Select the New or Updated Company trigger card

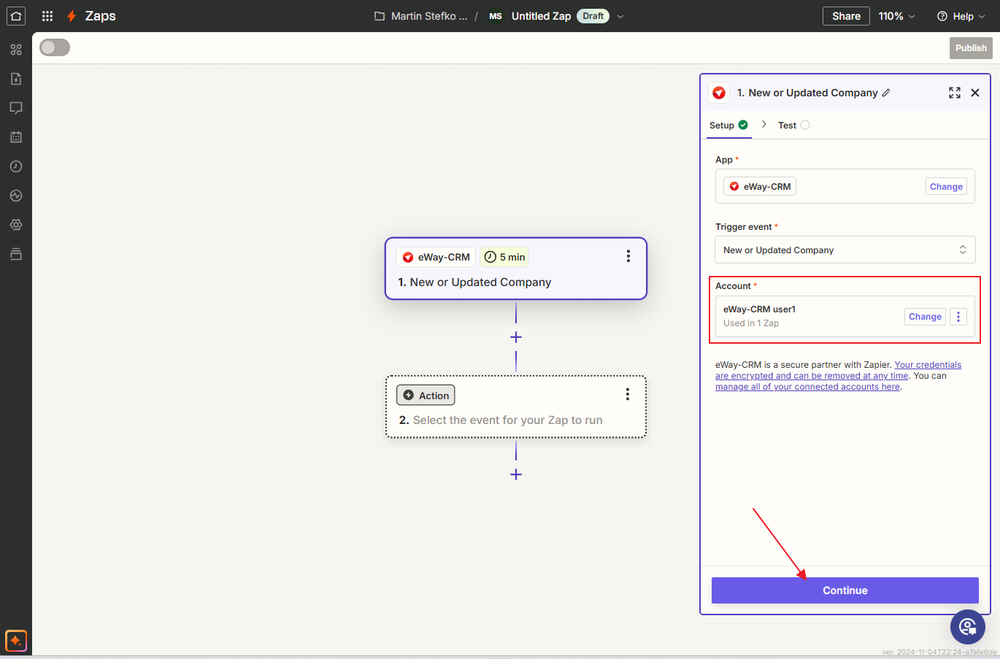[x=516, y=269]
